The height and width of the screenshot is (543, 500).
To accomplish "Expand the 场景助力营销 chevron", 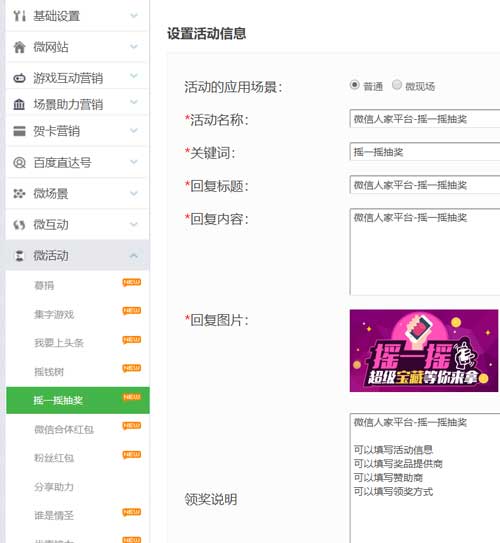I will point(134,102).
